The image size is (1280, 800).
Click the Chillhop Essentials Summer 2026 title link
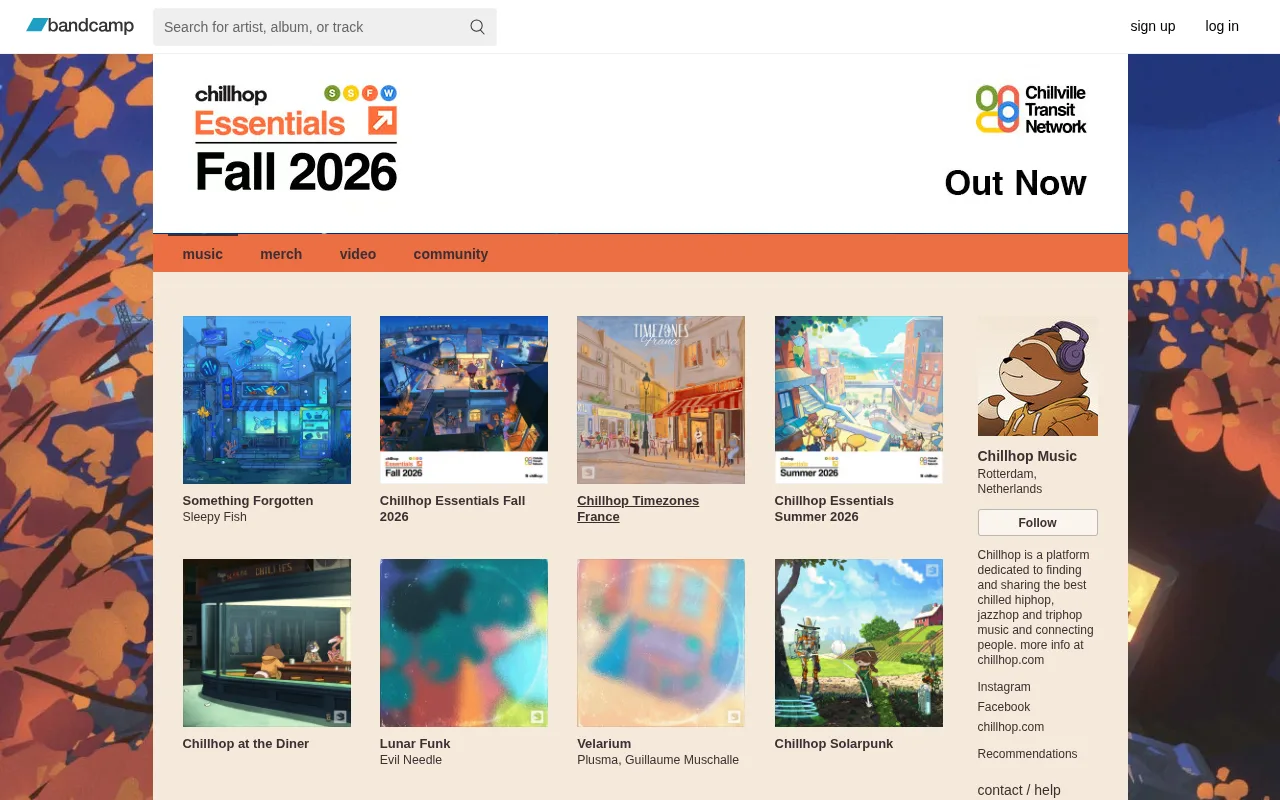click(834, 509)
